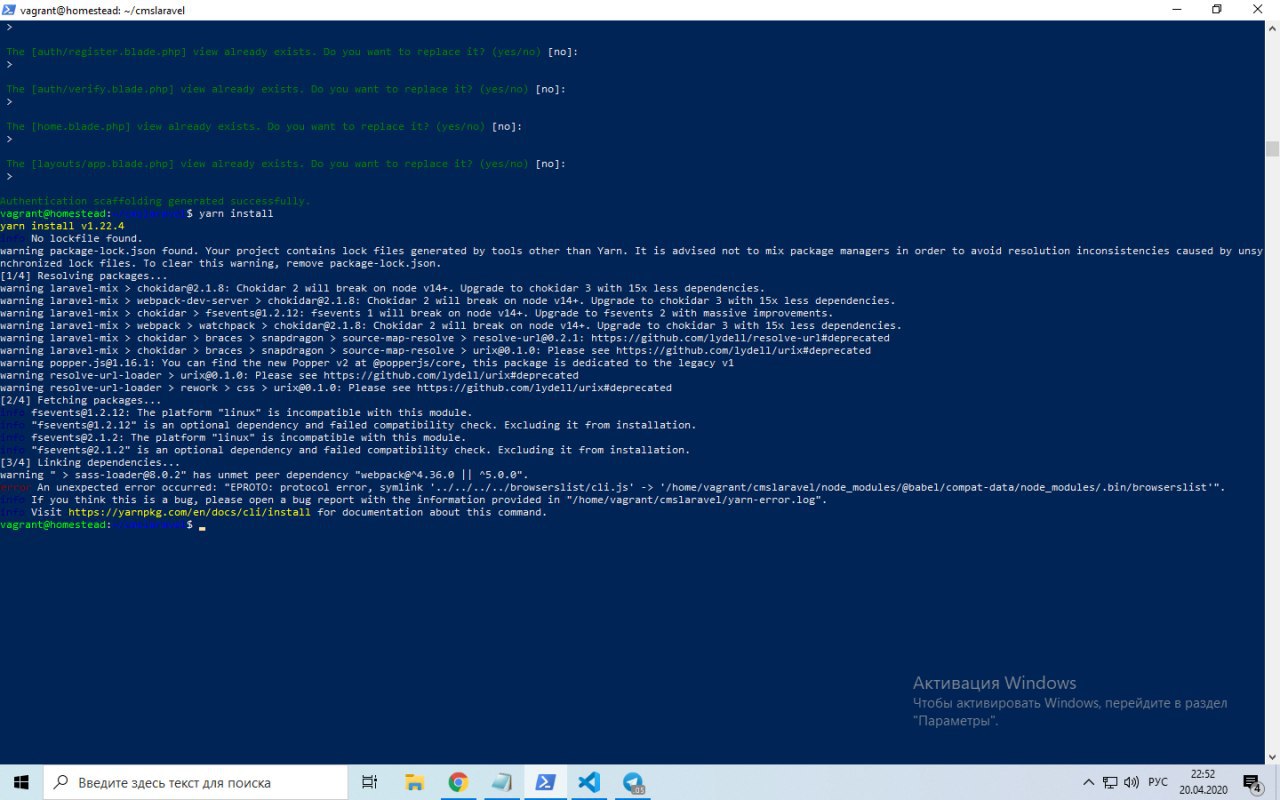Screen dimensions: 1280x800
Task: Open the Action Center notifications
Action: [x=1252, y=782]
